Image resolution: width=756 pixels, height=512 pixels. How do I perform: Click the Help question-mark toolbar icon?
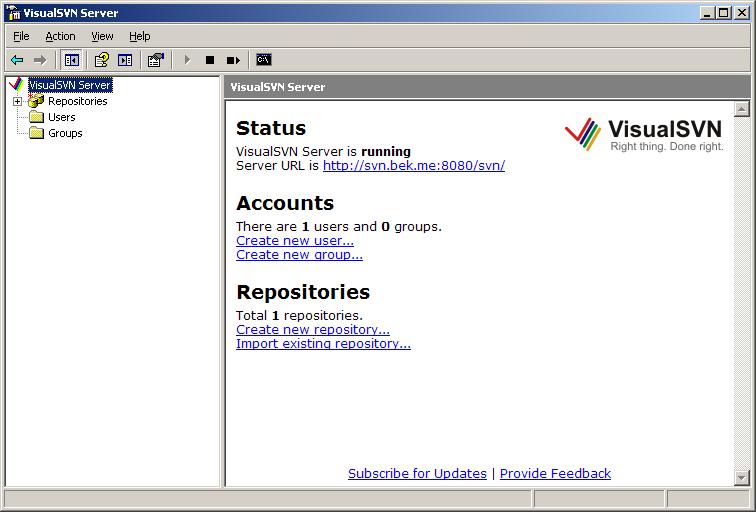coord(102,60)
